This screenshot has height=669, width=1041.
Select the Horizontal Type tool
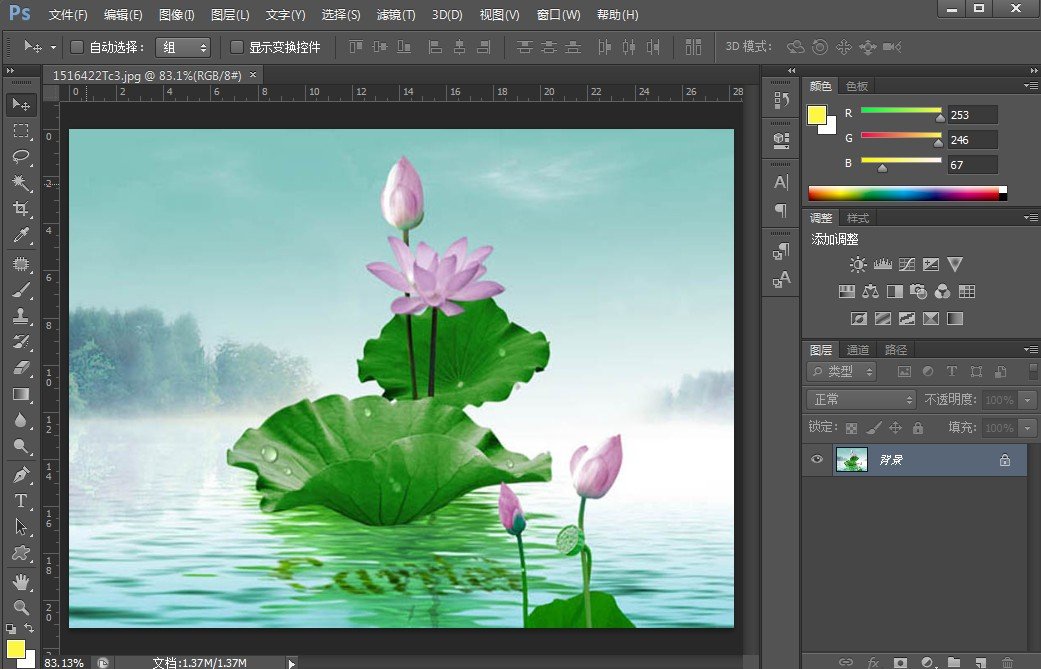pos(21,500)
